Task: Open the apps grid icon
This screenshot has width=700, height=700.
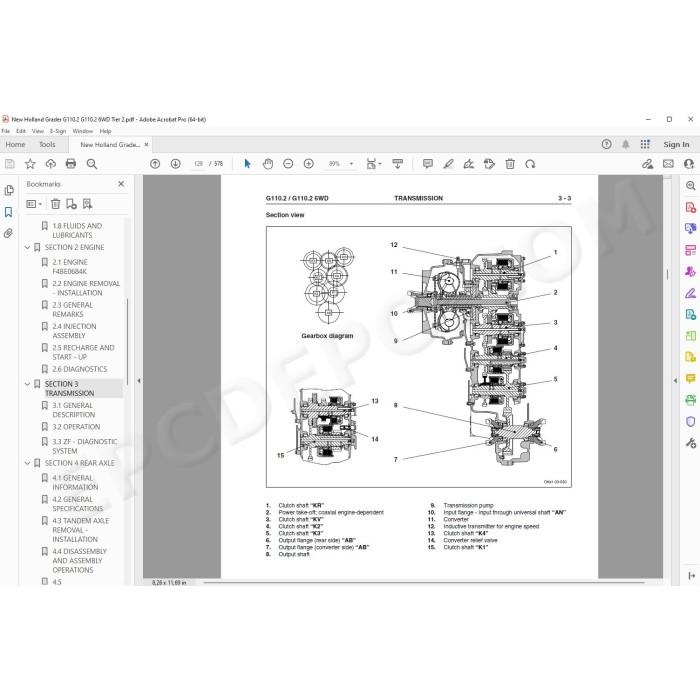Action: [x=645, y=144]
